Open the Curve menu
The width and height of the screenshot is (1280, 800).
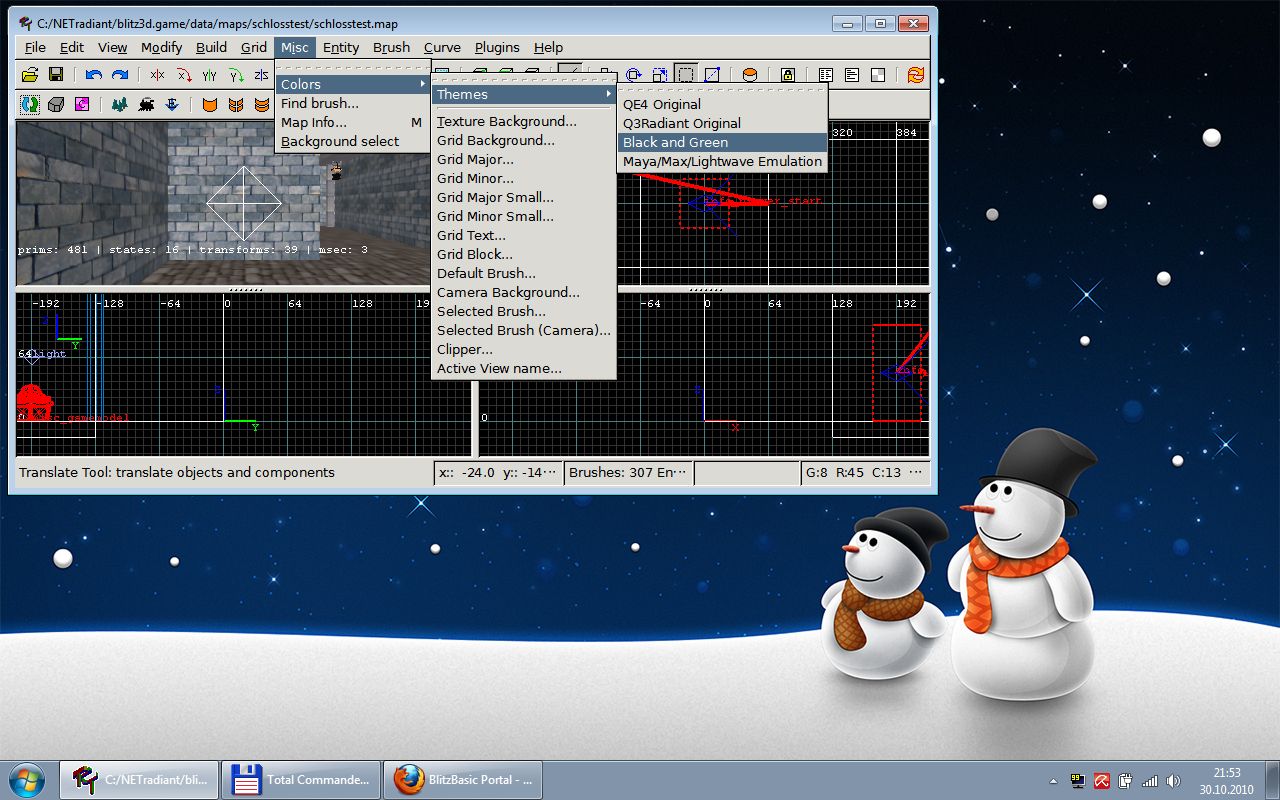[442, 47]
